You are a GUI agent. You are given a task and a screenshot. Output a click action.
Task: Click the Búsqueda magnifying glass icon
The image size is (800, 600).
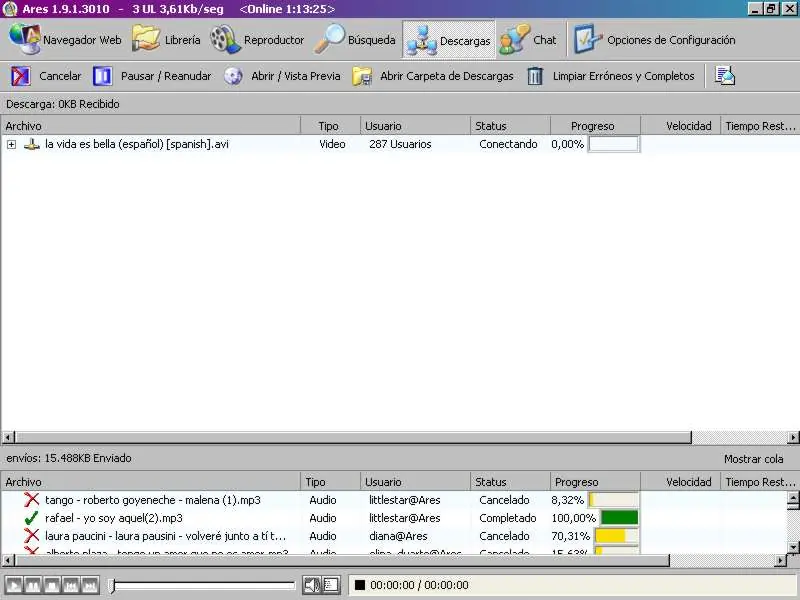click(x=329, y=39)
